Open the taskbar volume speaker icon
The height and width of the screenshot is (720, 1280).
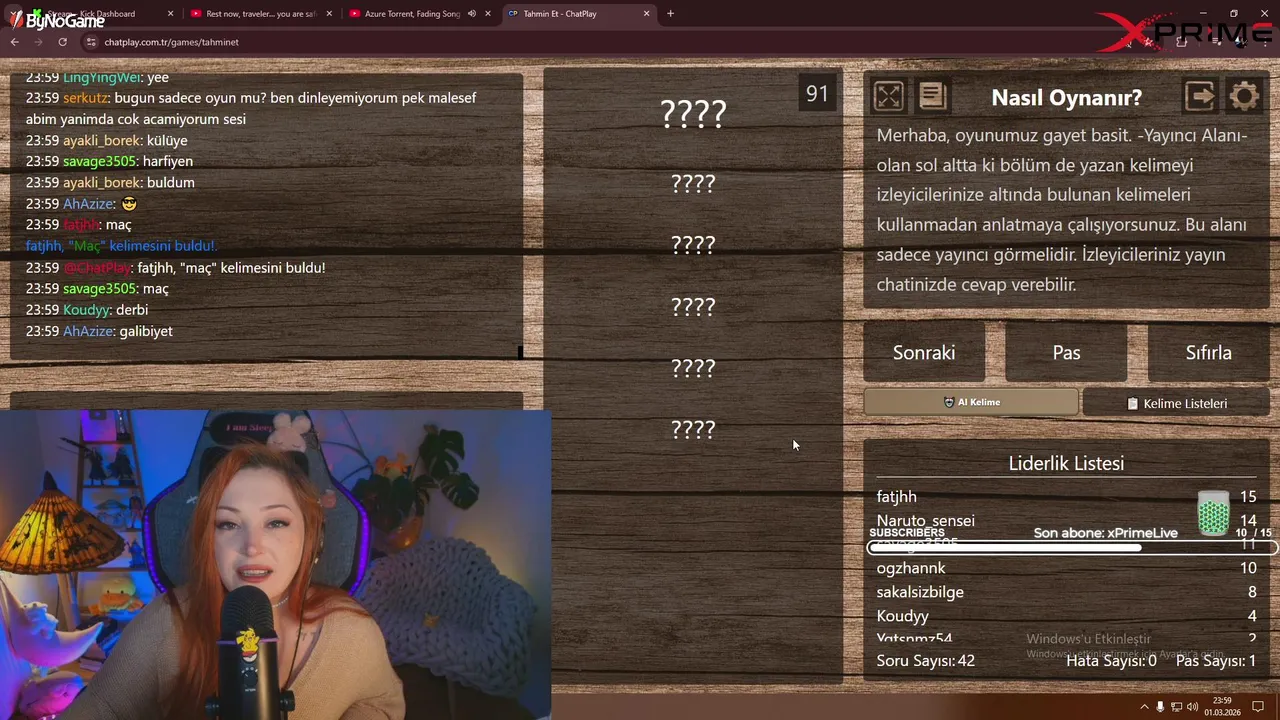coord(1192,707)
